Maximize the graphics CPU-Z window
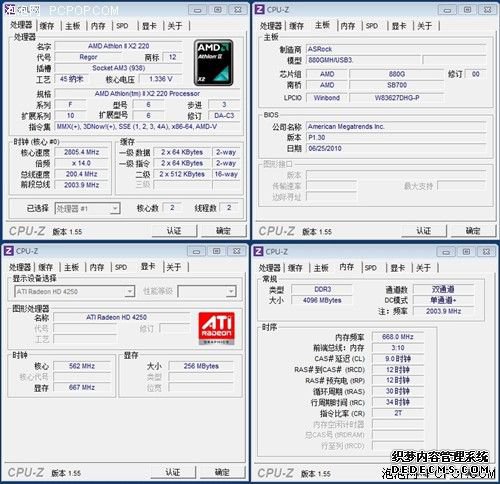Viewport: 500px width, 484px height. click(x=217, y=251)
